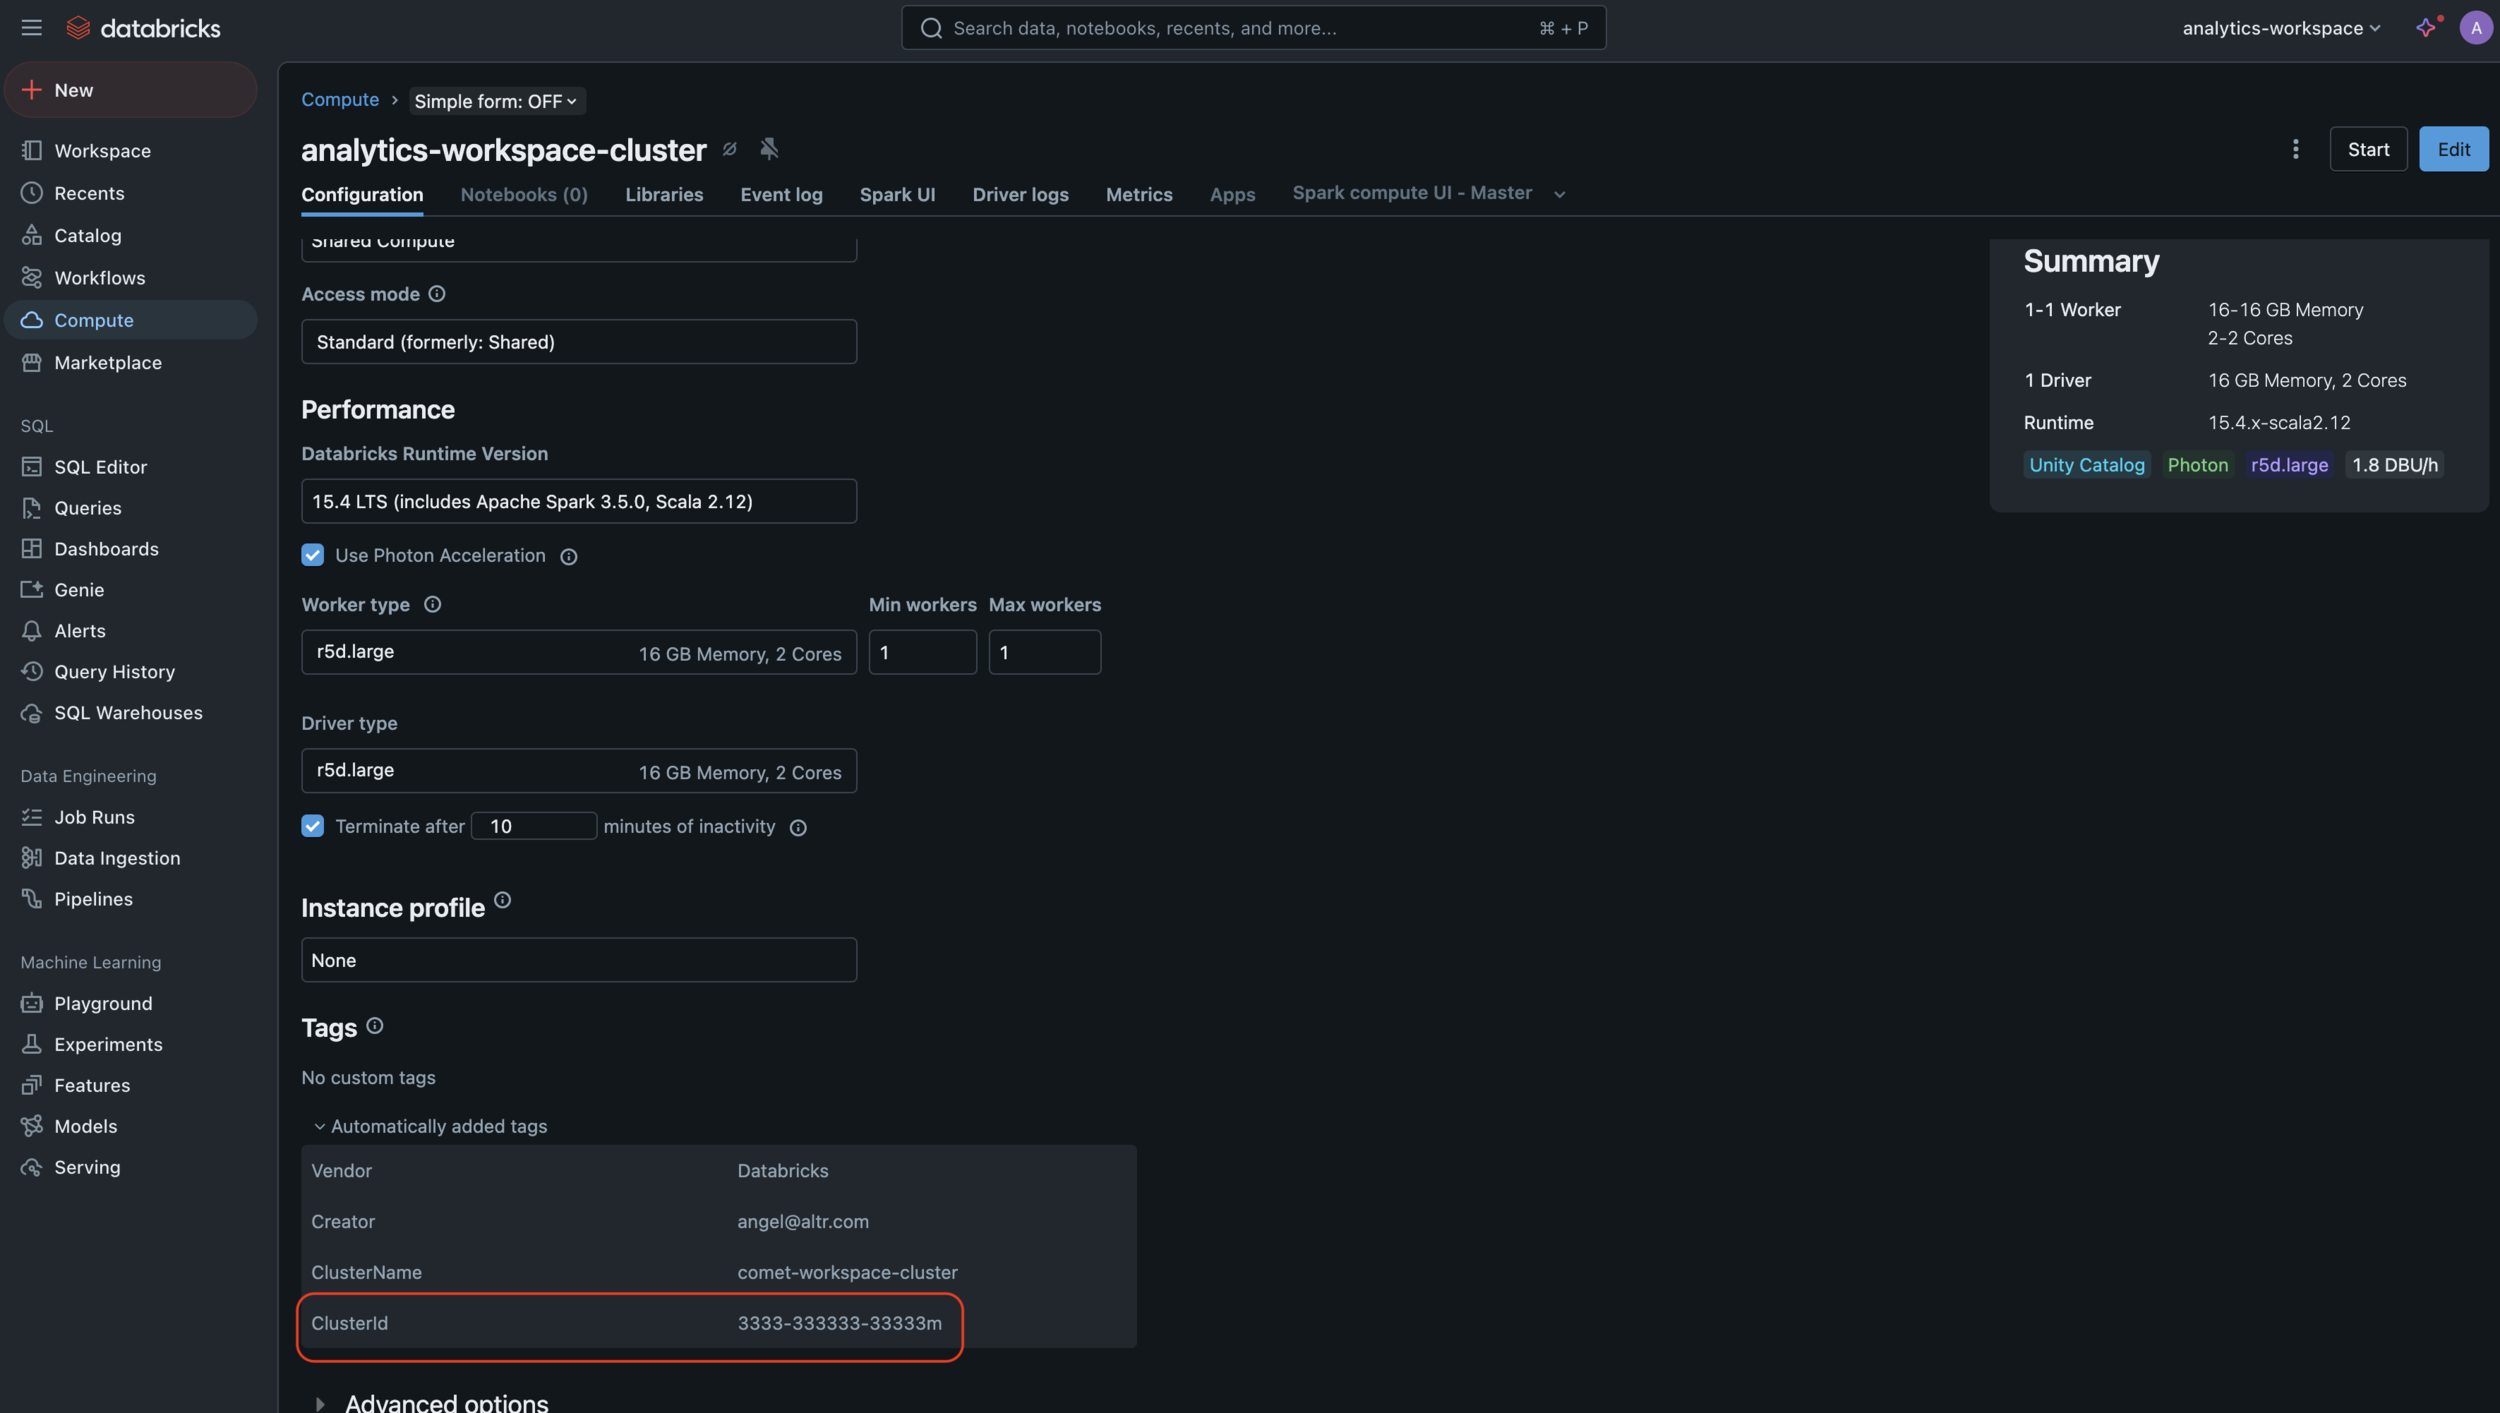Image resolution: width=2500 pixels, height=1413 pixels.
Task: Click the Instance profile info icon
Action: 503,900
